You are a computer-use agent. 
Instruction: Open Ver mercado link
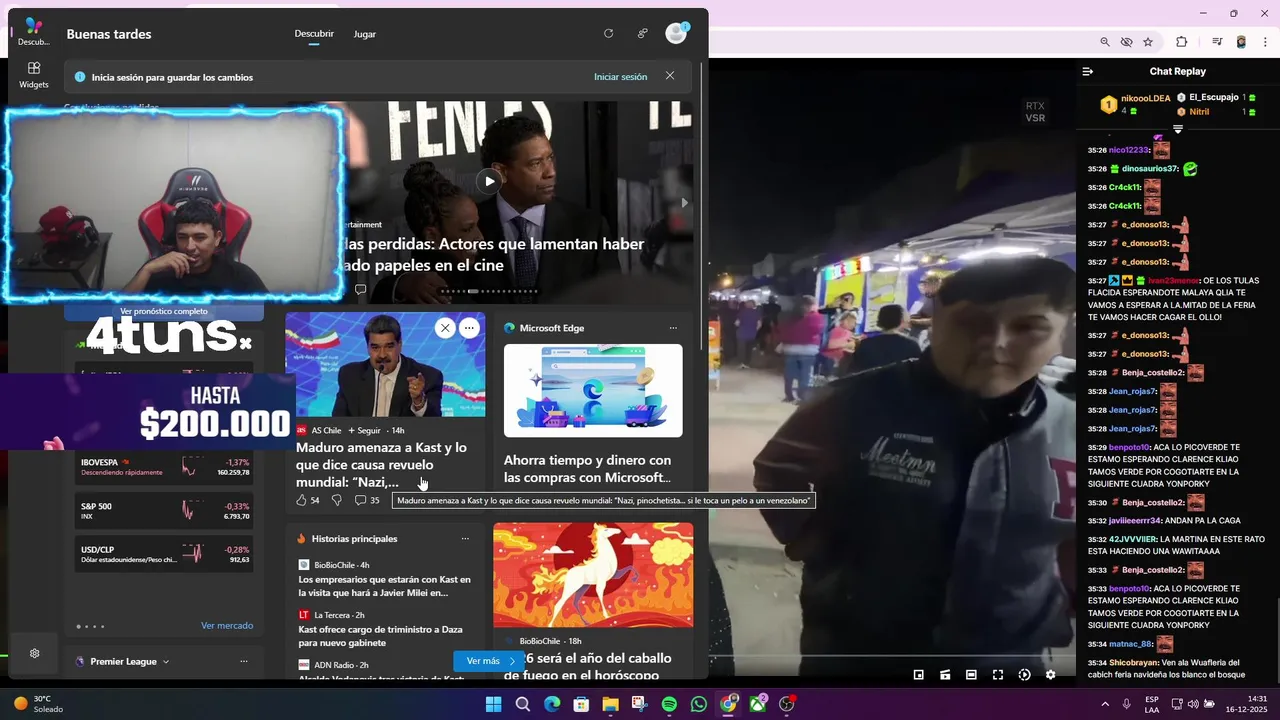pyautogui.click(x=227, y=626)
